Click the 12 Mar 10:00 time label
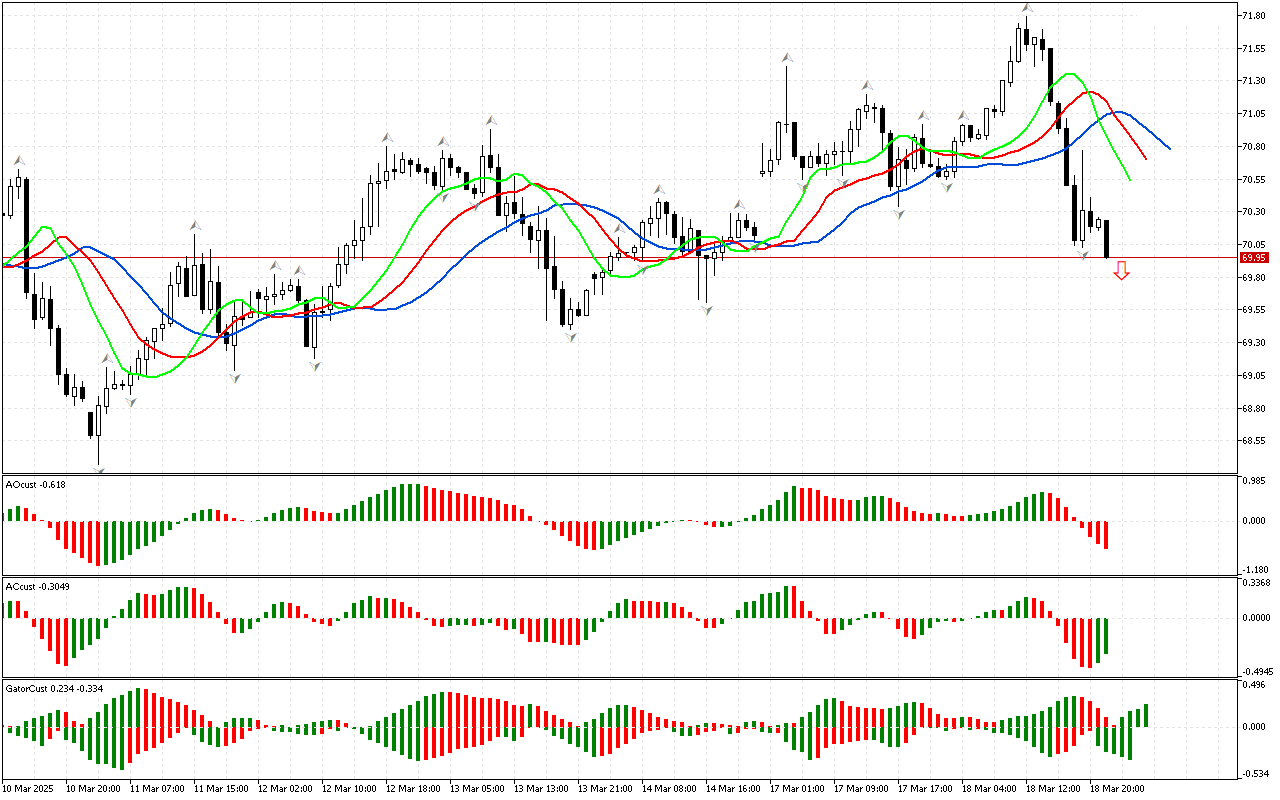The height and width of the screenshot is (800, 1280). (x=349, y=789)
